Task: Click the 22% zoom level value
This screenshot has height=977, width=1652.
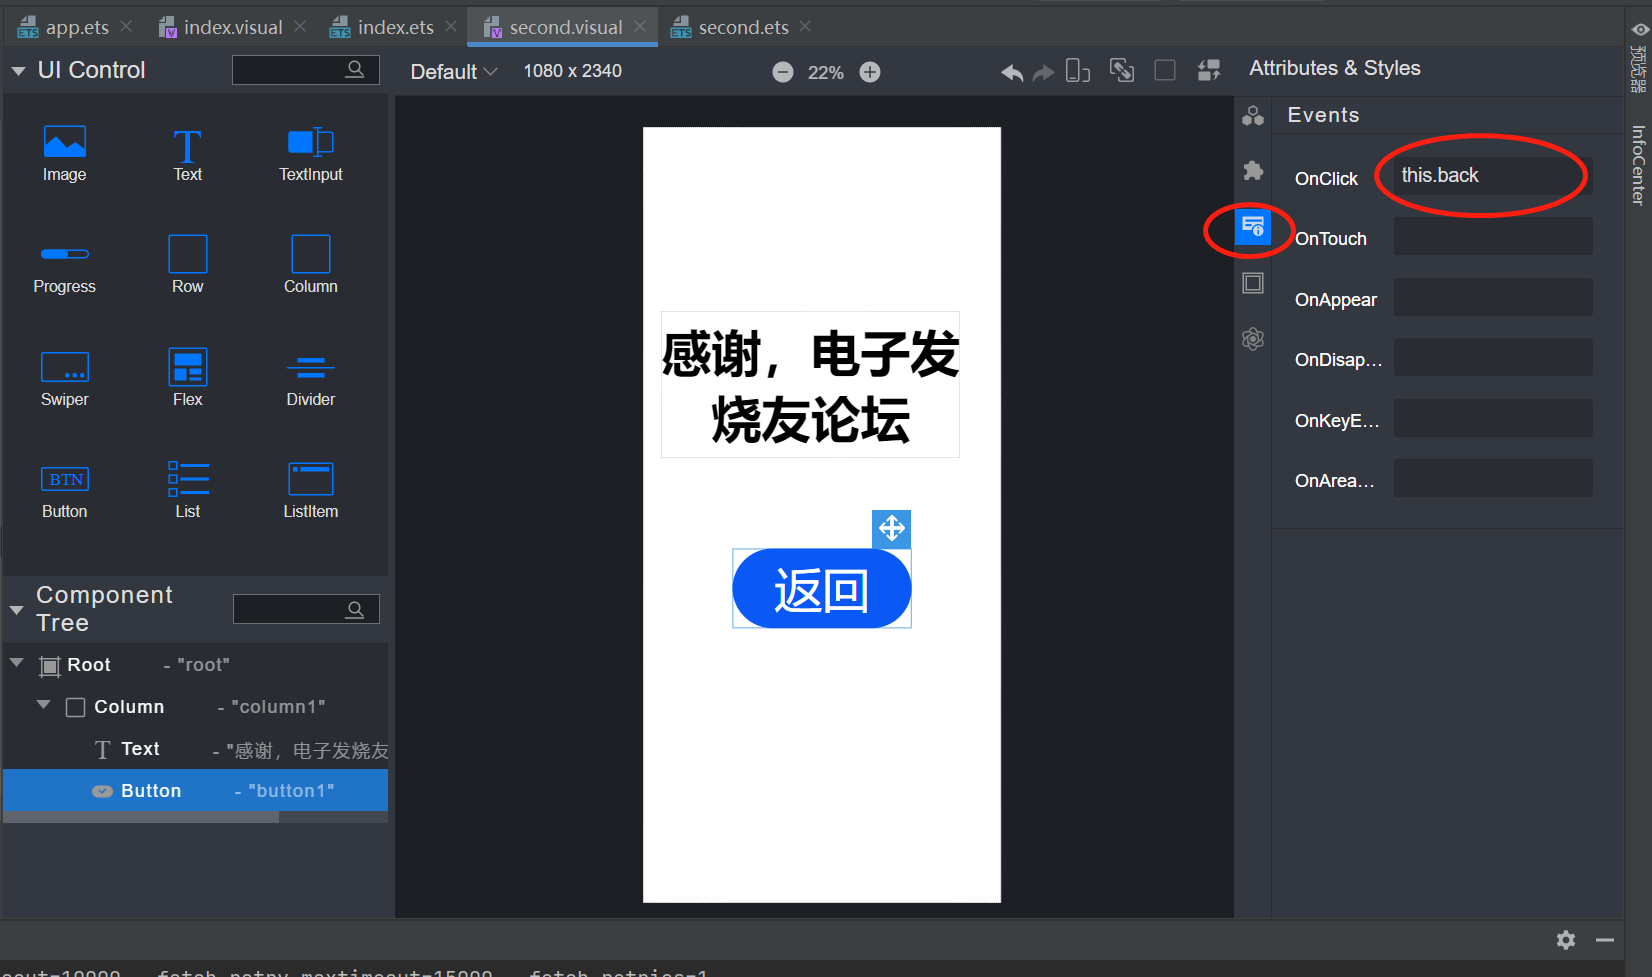Action: 826,72
